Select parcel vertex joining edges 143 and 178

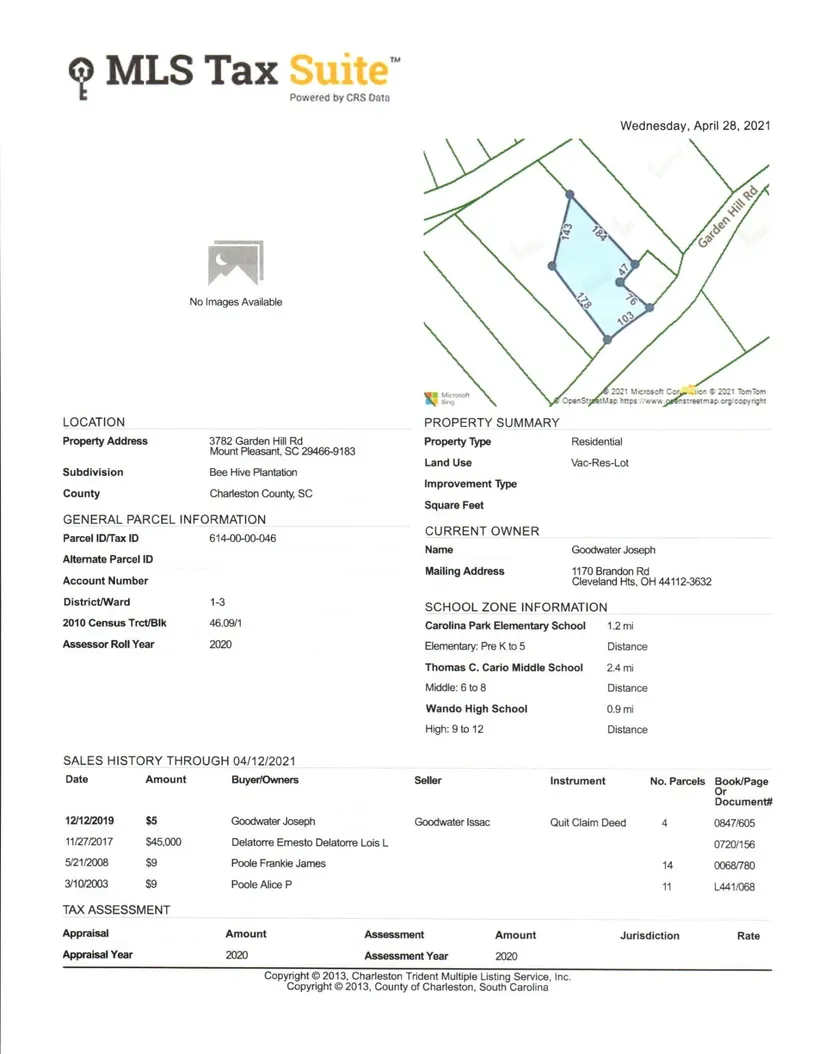coord(552,266)
